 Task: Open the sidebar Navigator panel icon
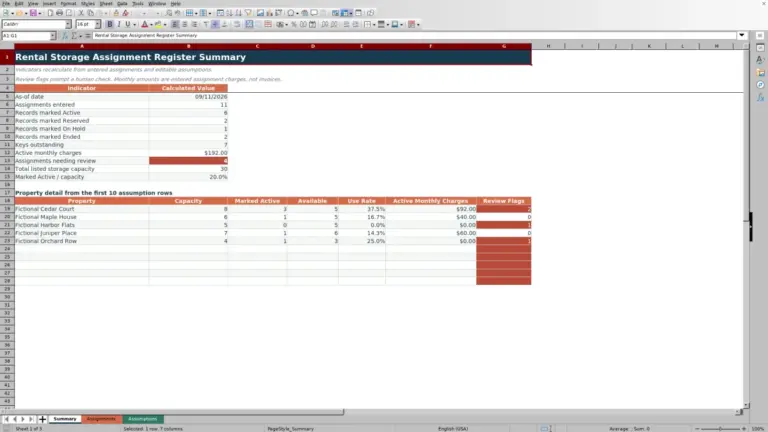(x=760, y=85)
